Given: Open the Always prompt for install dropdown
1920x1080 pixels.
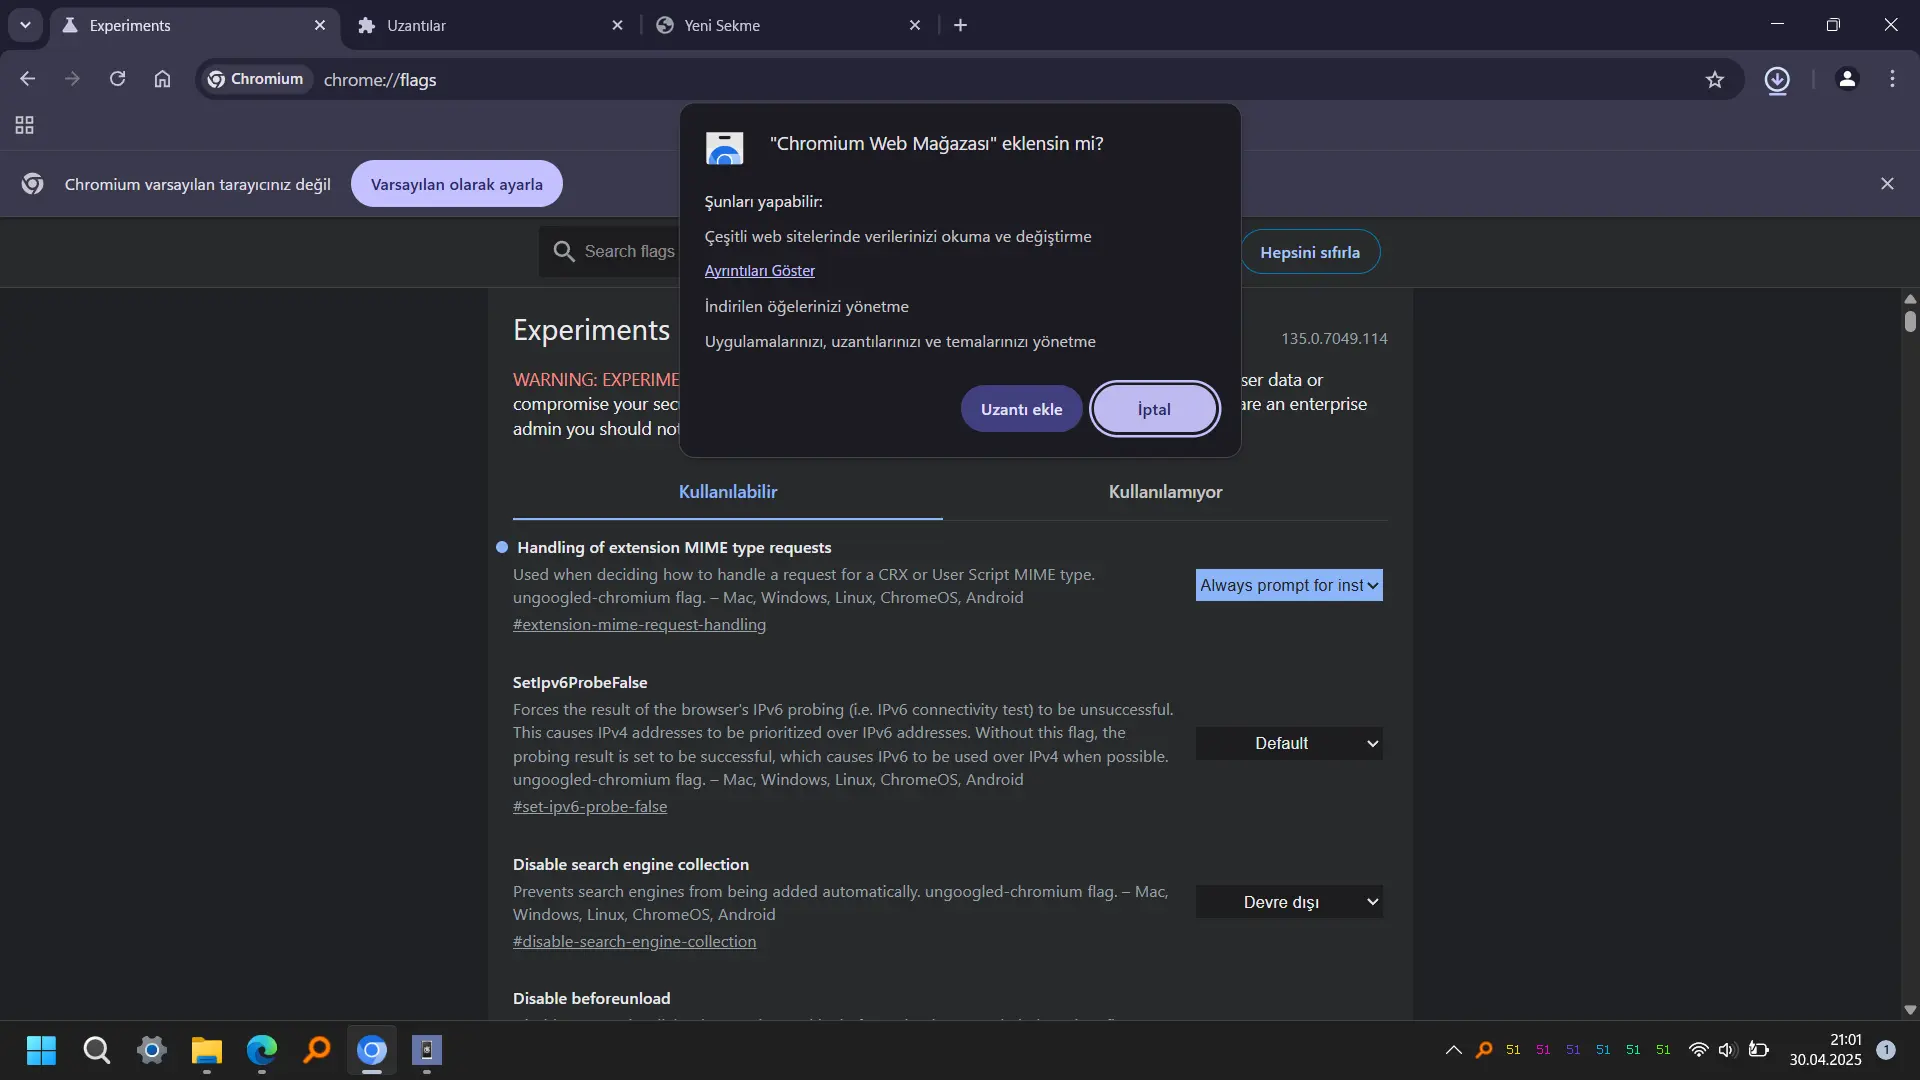Looking at the screenshot, I should [1289, 586].
